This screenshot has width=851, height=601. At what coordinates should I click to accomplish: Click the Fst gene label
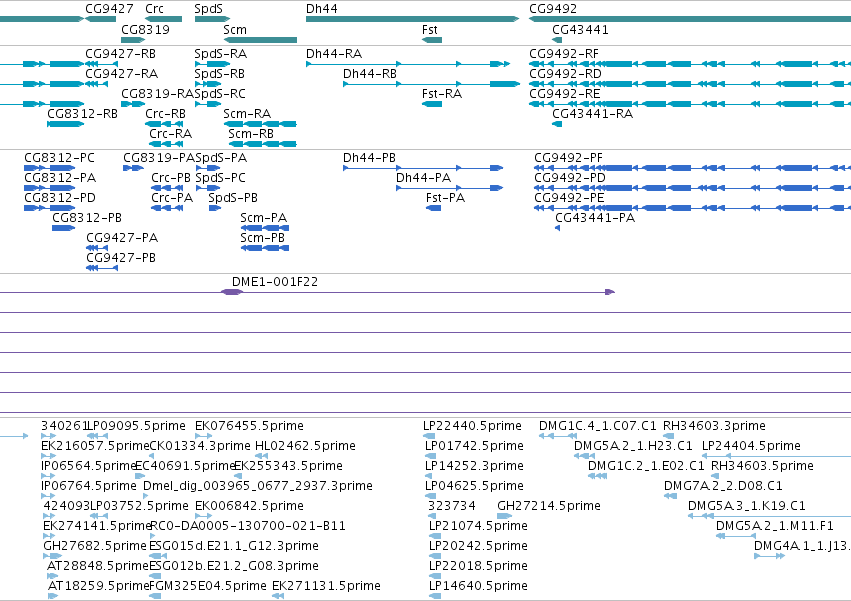pyautogui.click(x=429, y=30)
